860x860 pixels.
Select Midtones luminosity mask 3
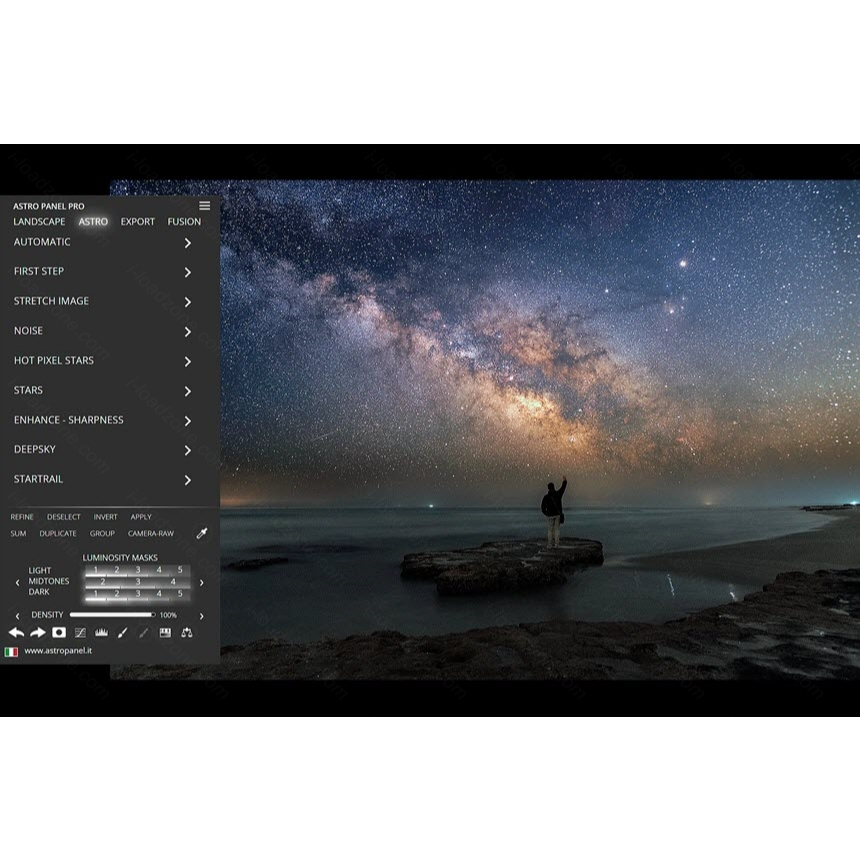[138, 581]
